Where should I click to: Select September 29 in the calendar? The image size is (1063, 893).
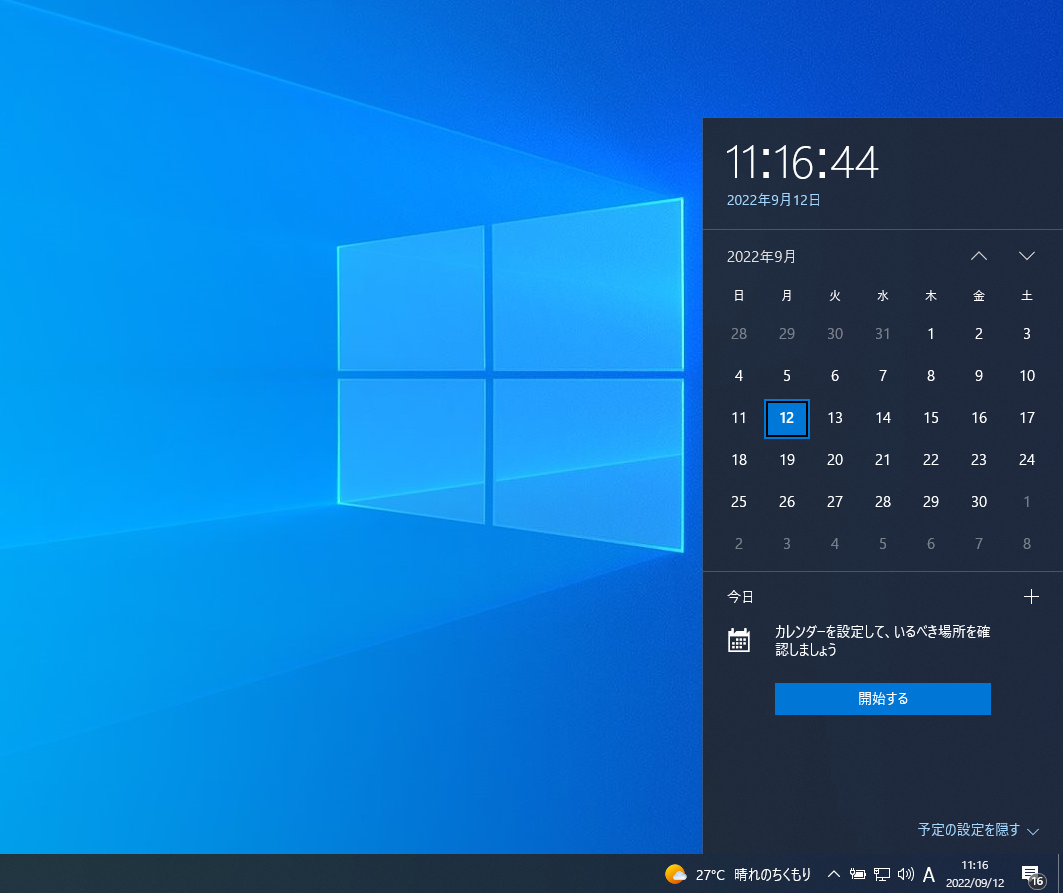point(931,502)
